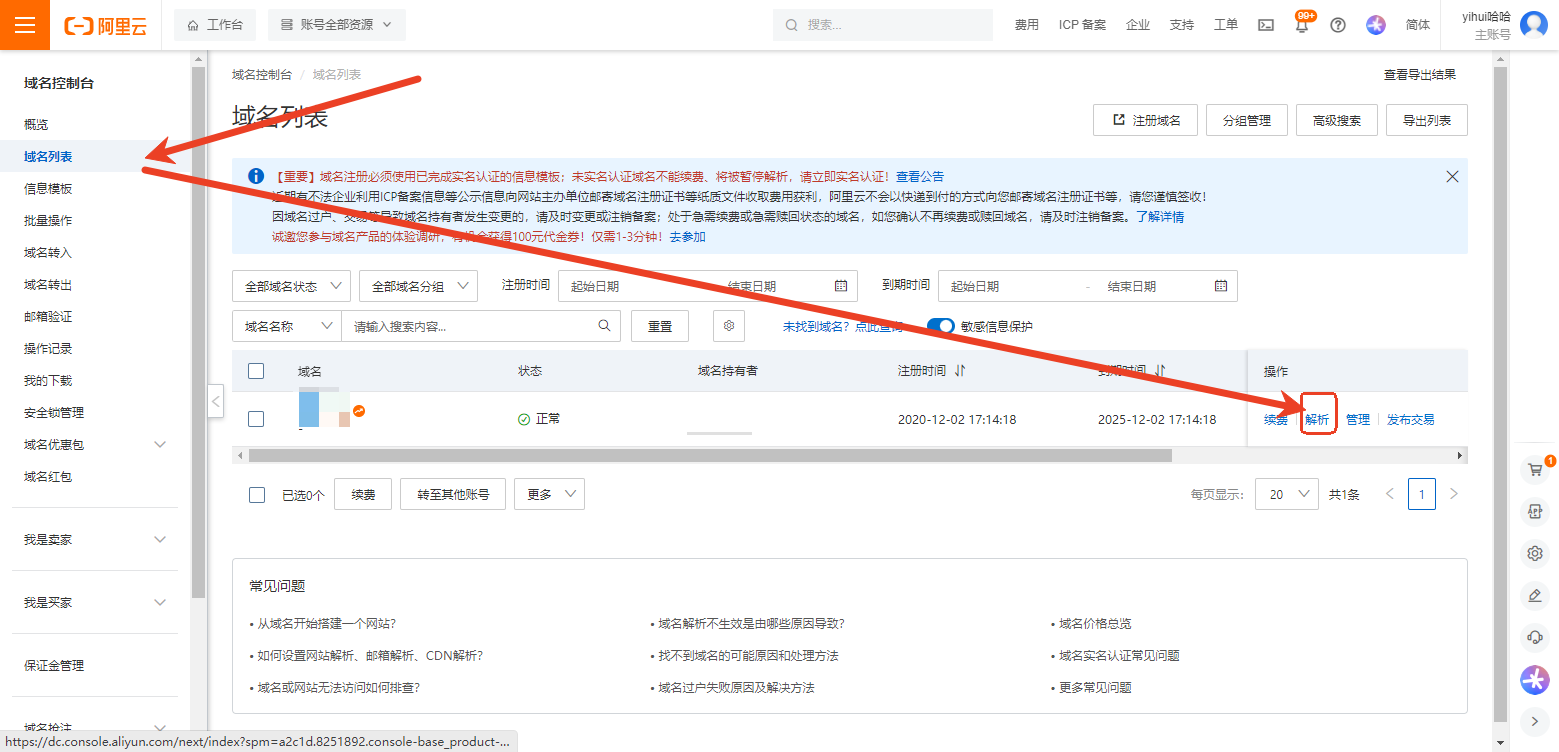The width and height of the screenshot is (1559, 752).
Task: Click the search magnifier in domain search box
Action: pos(604,326)
